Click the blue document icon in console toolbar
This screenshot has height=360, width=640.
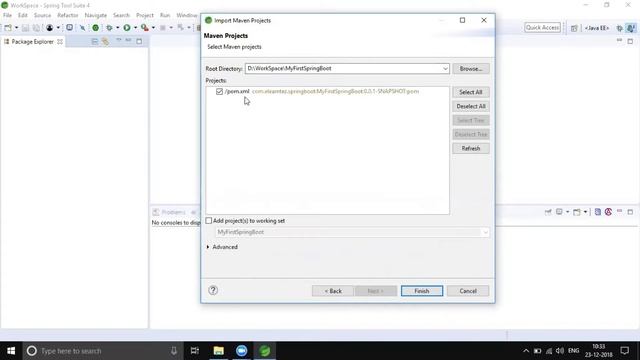598,212
